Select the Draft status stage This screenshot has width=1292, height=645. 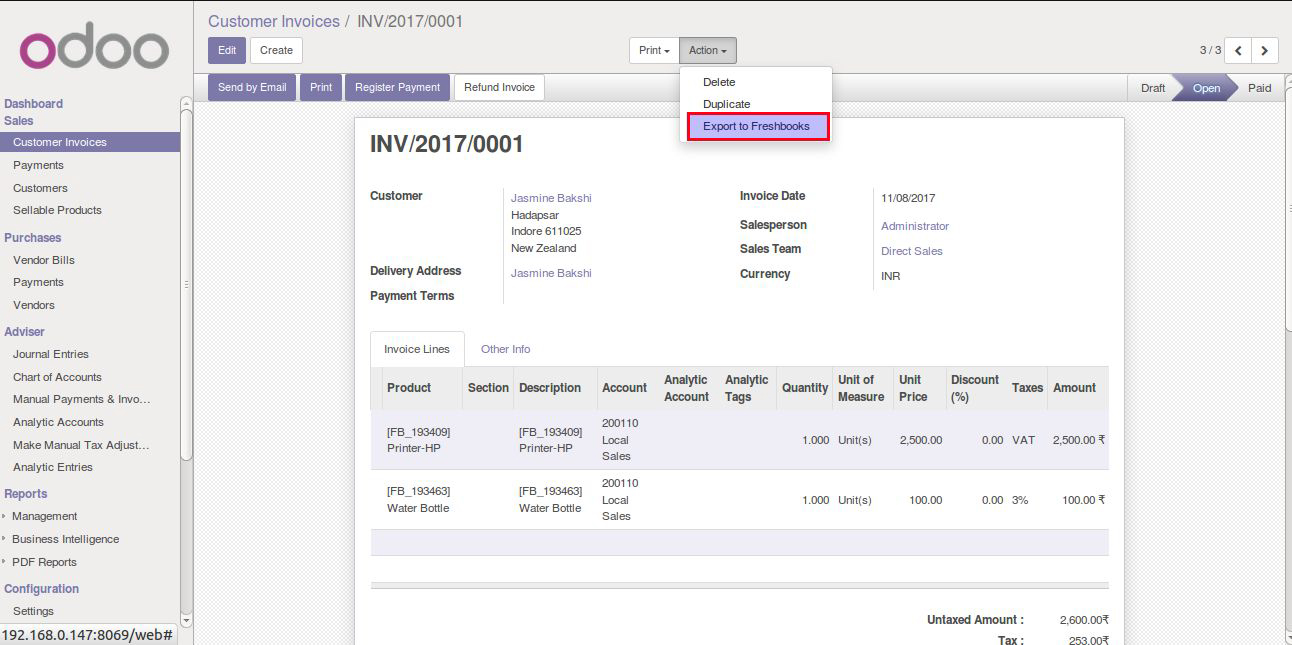pyautogui.click(x=1153, y=88)
